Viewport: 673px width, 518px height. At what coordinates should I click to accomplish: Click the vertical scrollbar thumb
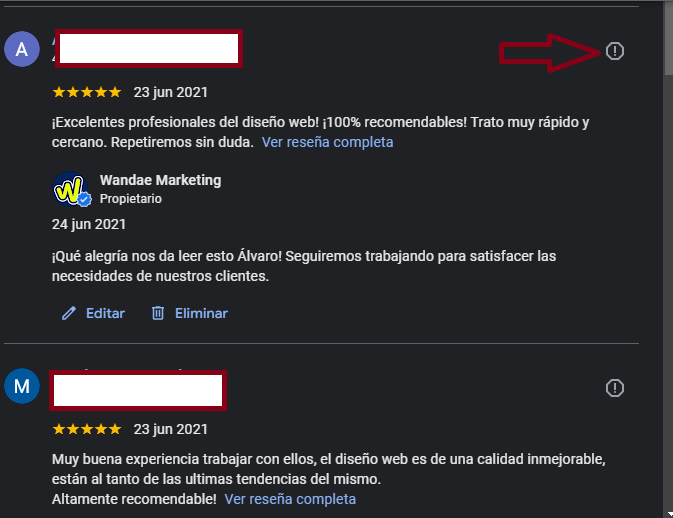click(669, 39)
